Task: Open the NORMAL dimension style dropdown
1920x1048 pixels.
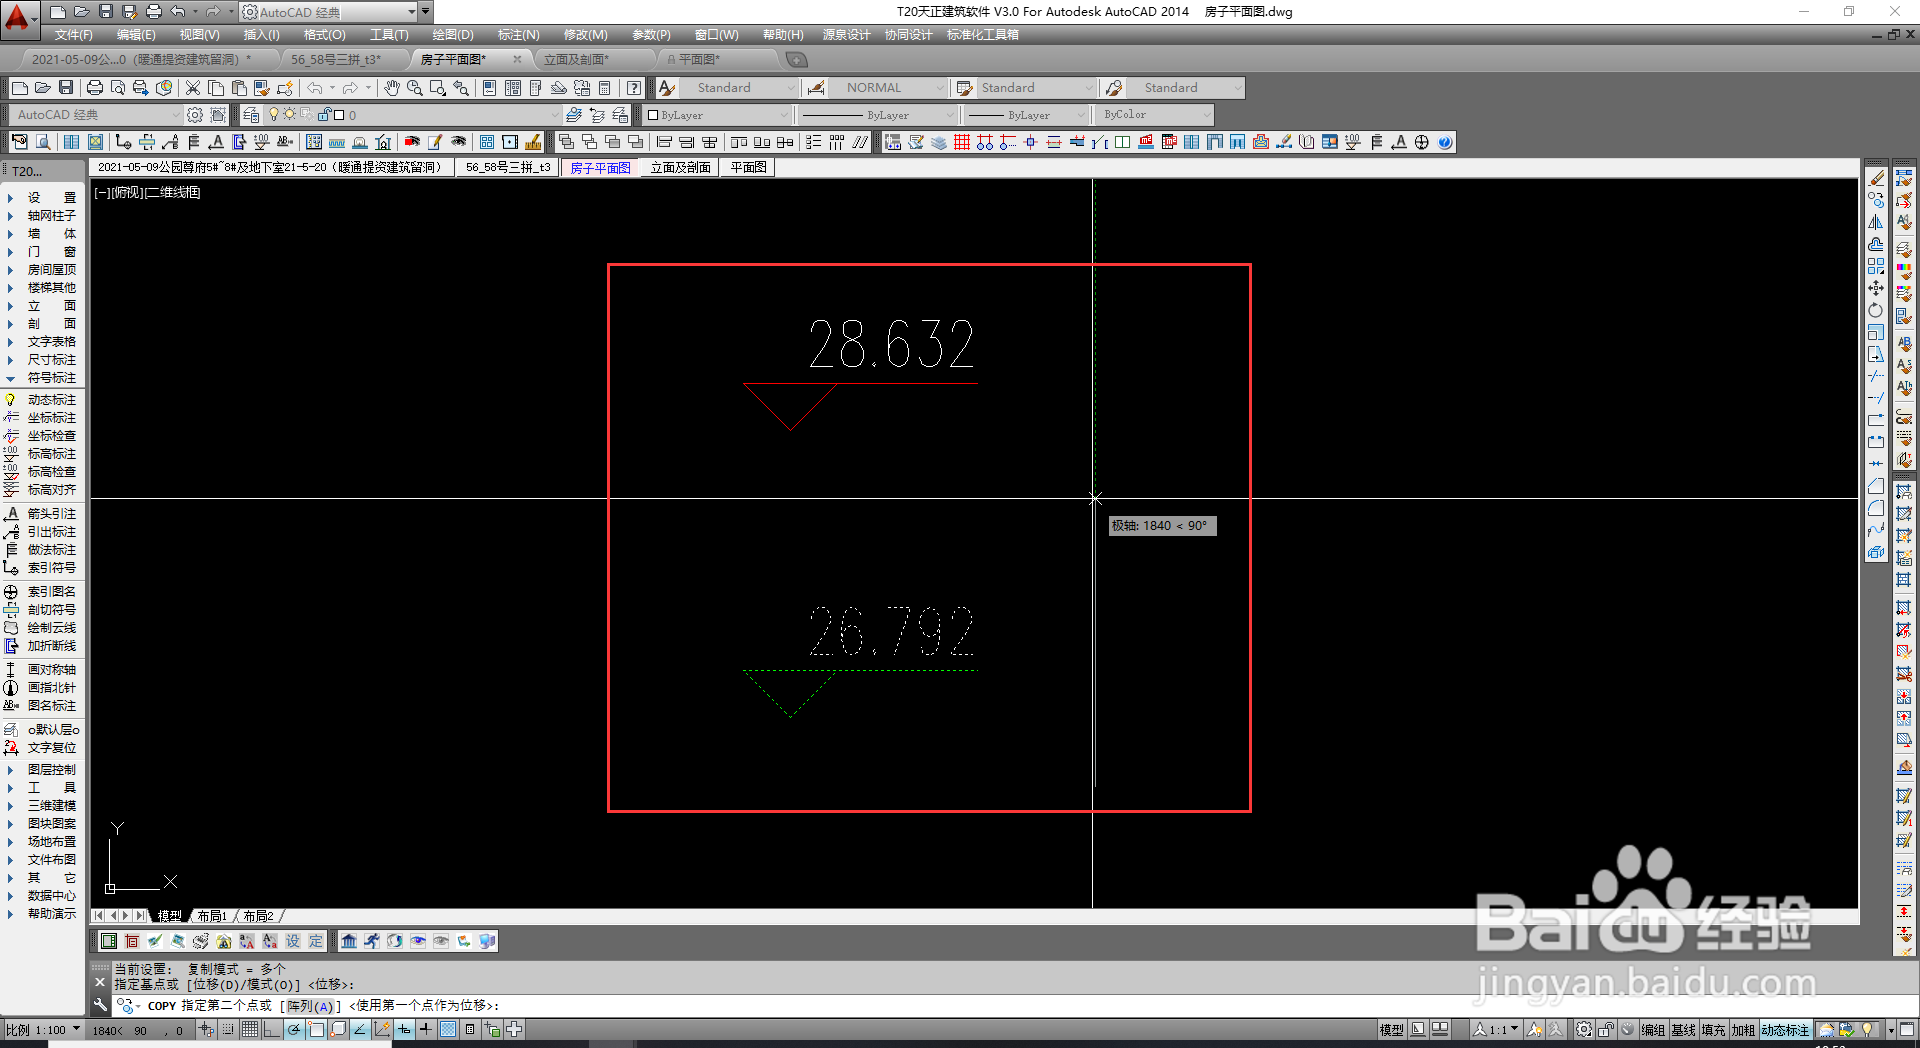Action: (888, 88)
